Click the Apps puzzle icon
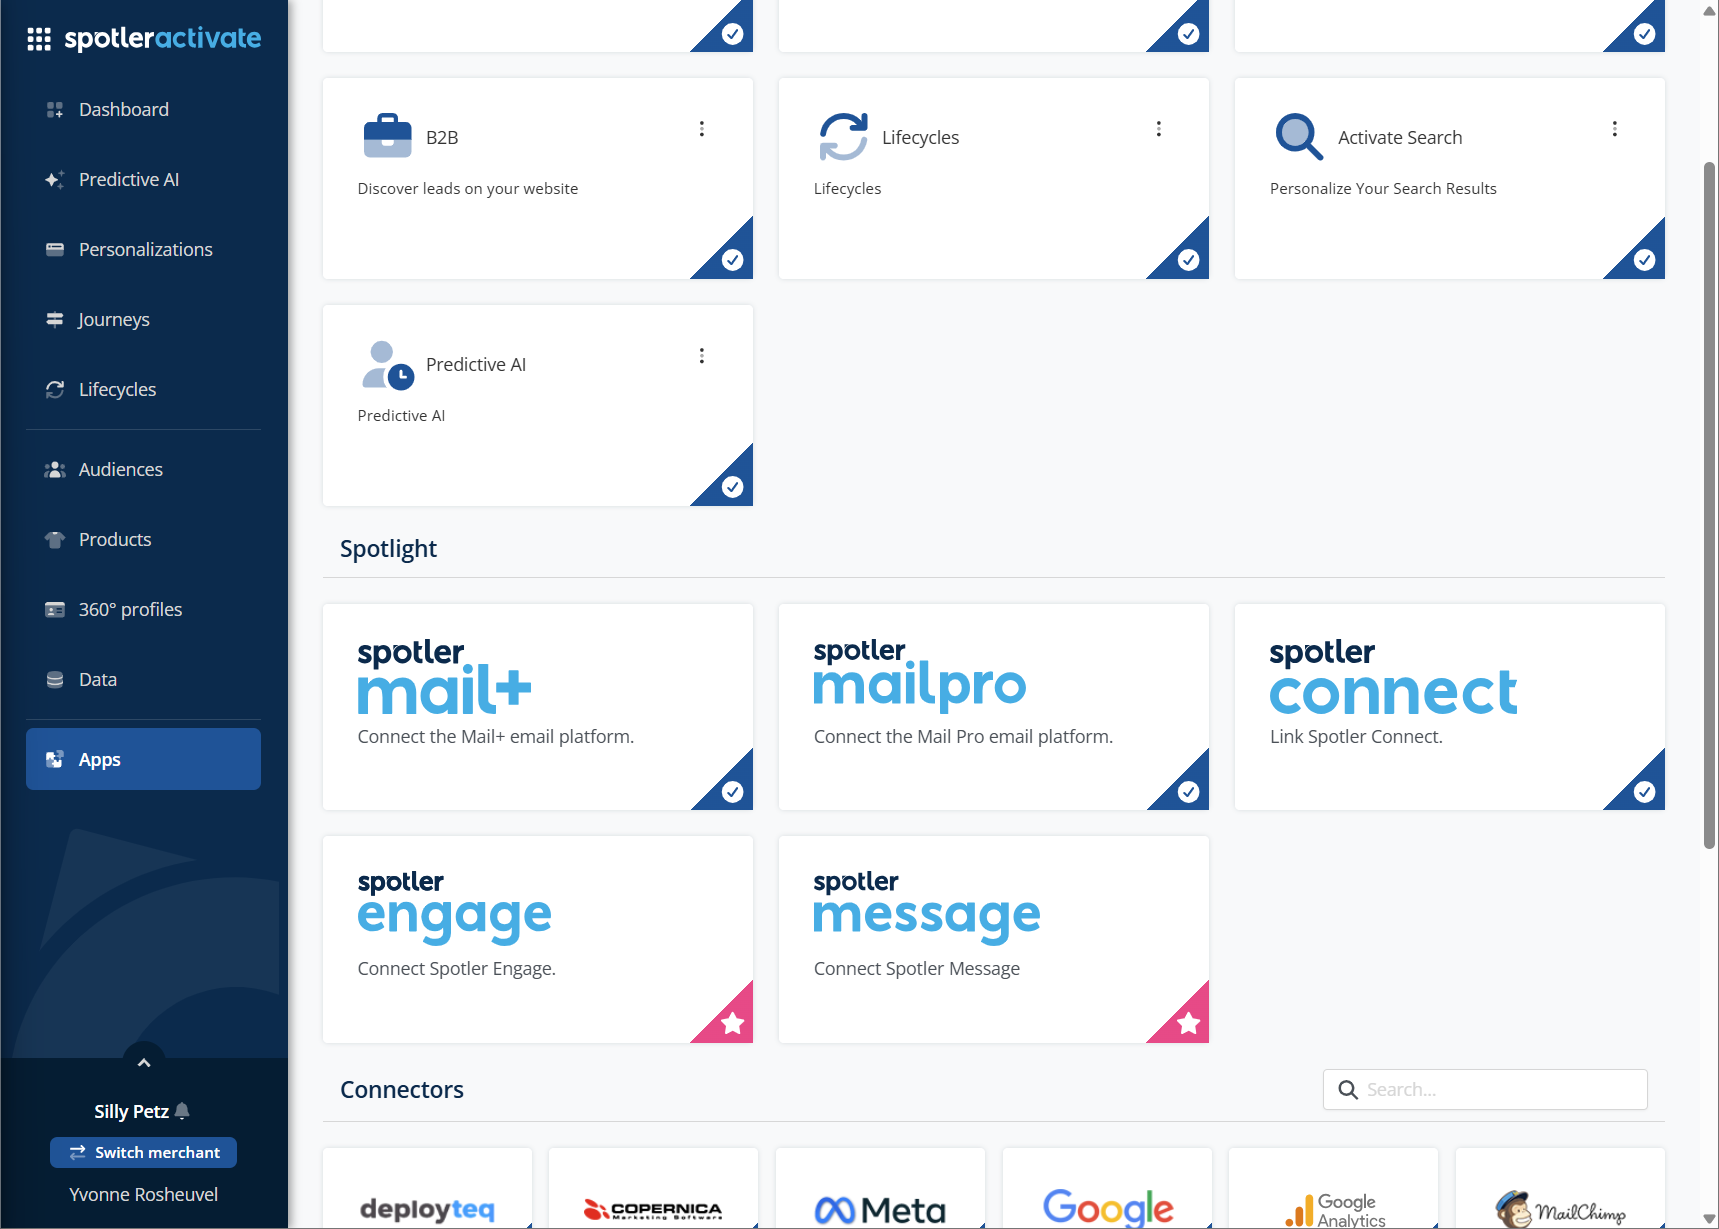 pyautogui.click(x=55, y=759)
